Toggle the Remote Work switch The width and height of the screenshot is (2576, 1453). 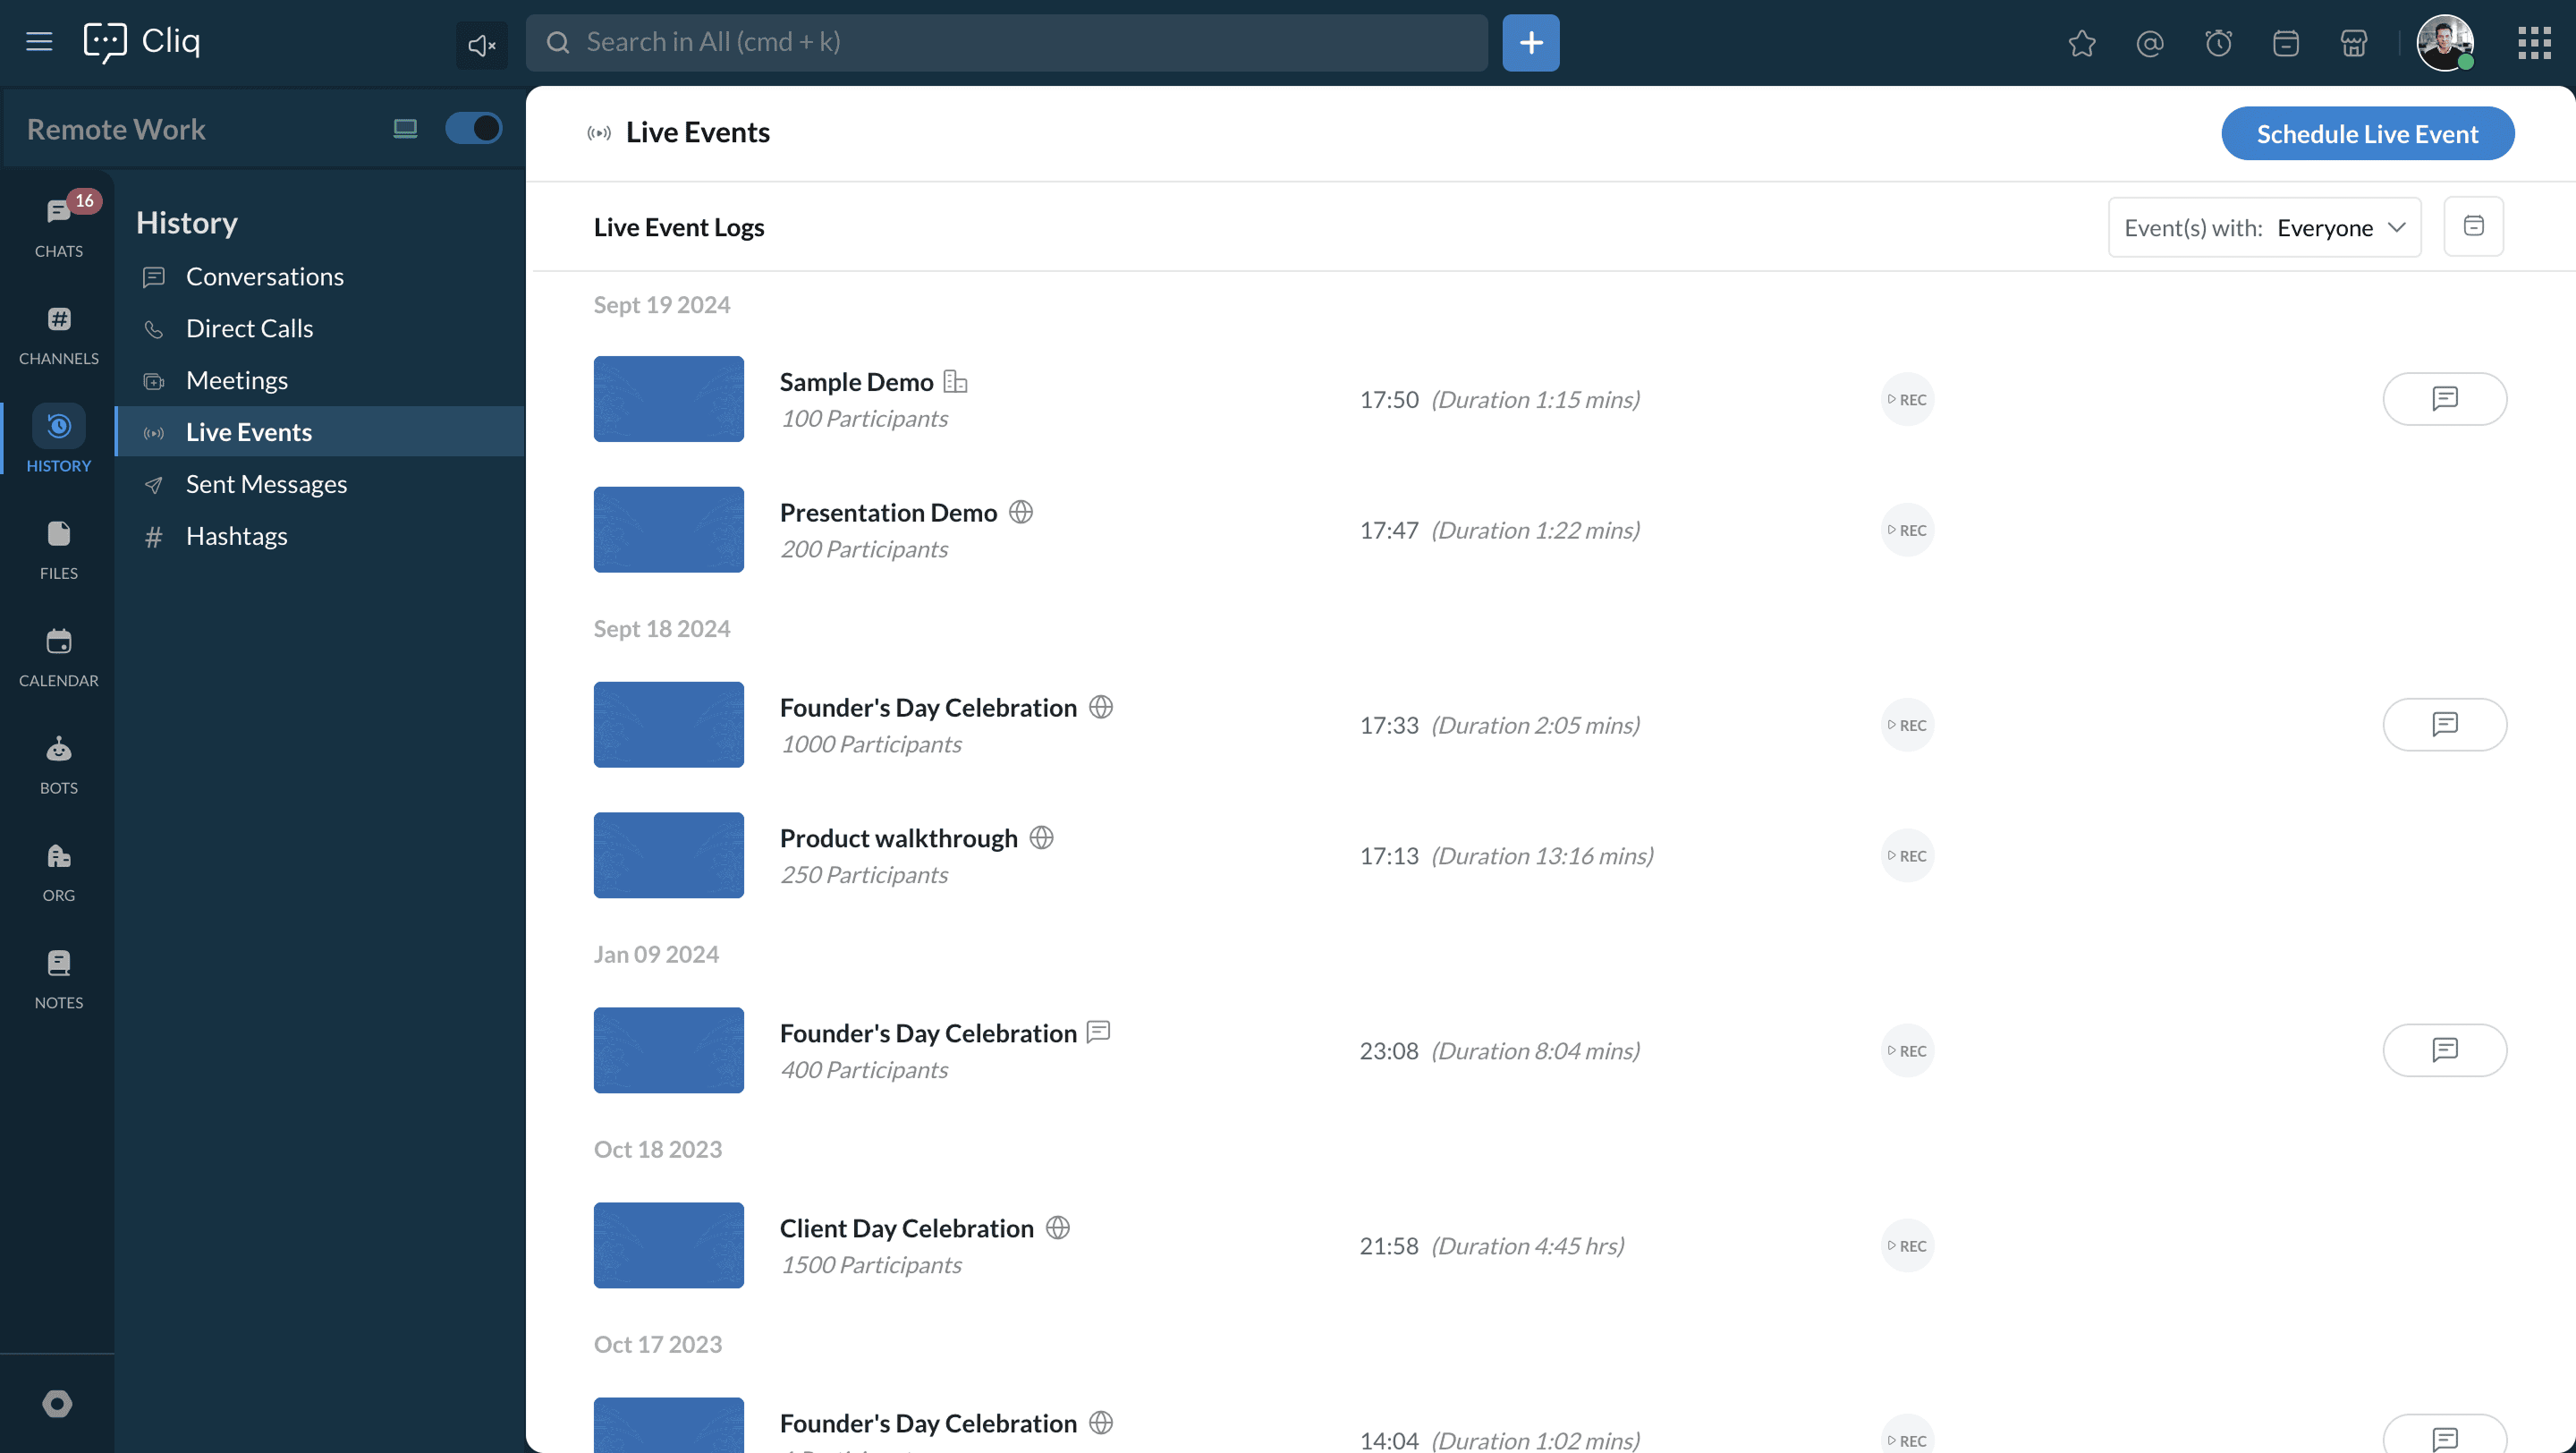pyautogui.click(x=473, y=128)
